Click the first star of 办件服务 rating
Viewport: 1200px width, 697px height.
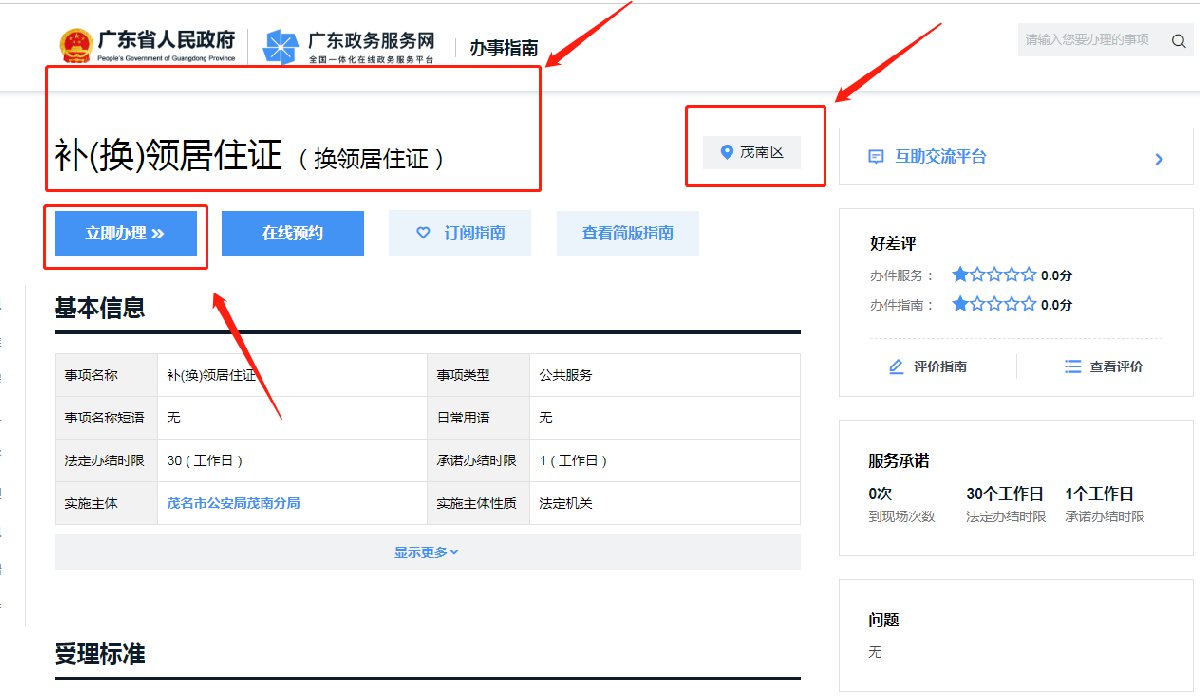coord(960,275)
